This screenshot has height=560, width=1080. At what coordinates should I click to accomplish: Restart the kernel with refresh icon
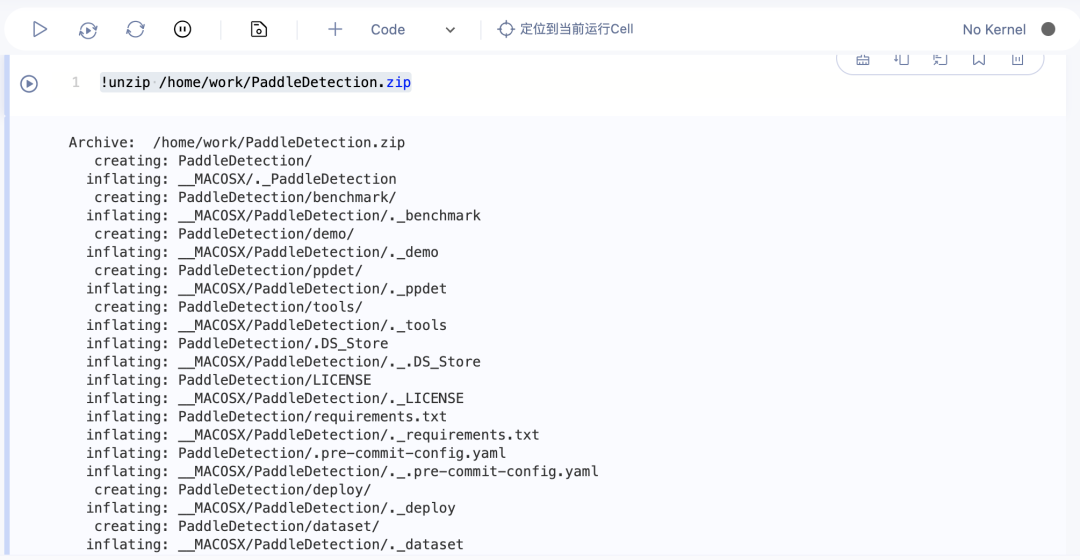(x=135, y=29)
